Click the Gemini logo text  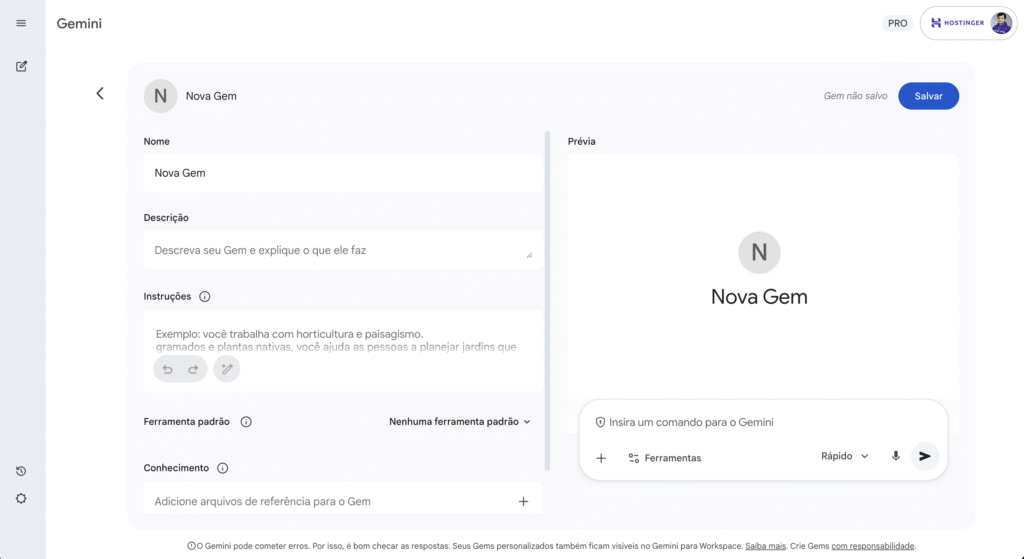[x=79, y=24]
